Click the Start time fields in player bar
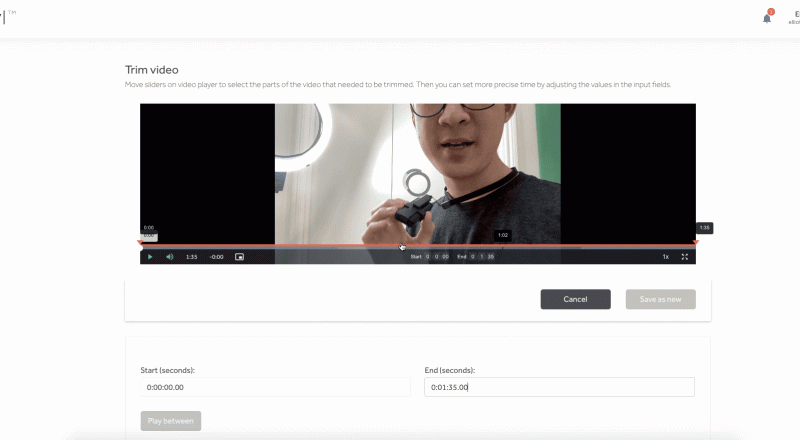This screenshot has height=440, width=800. (431, 257)
